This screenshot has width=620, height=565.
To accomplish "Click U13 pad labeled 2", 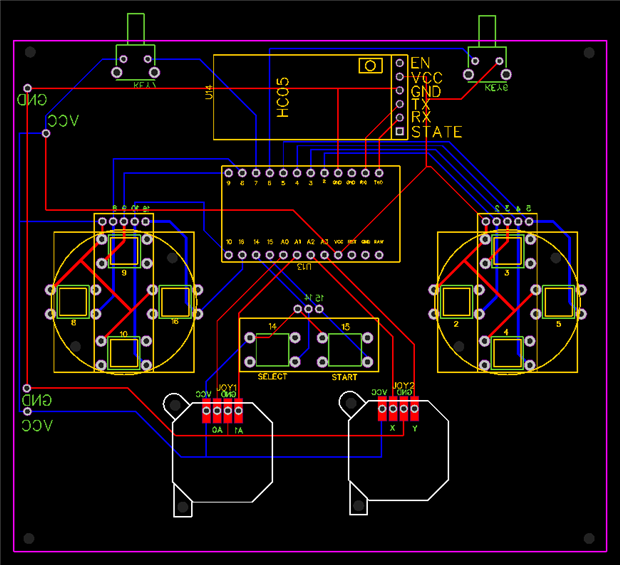I will (324, 173).
